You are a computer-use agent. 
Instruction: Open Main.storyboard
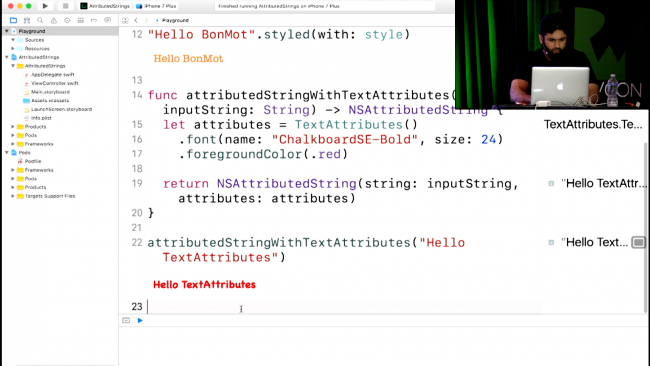point(50,92)
